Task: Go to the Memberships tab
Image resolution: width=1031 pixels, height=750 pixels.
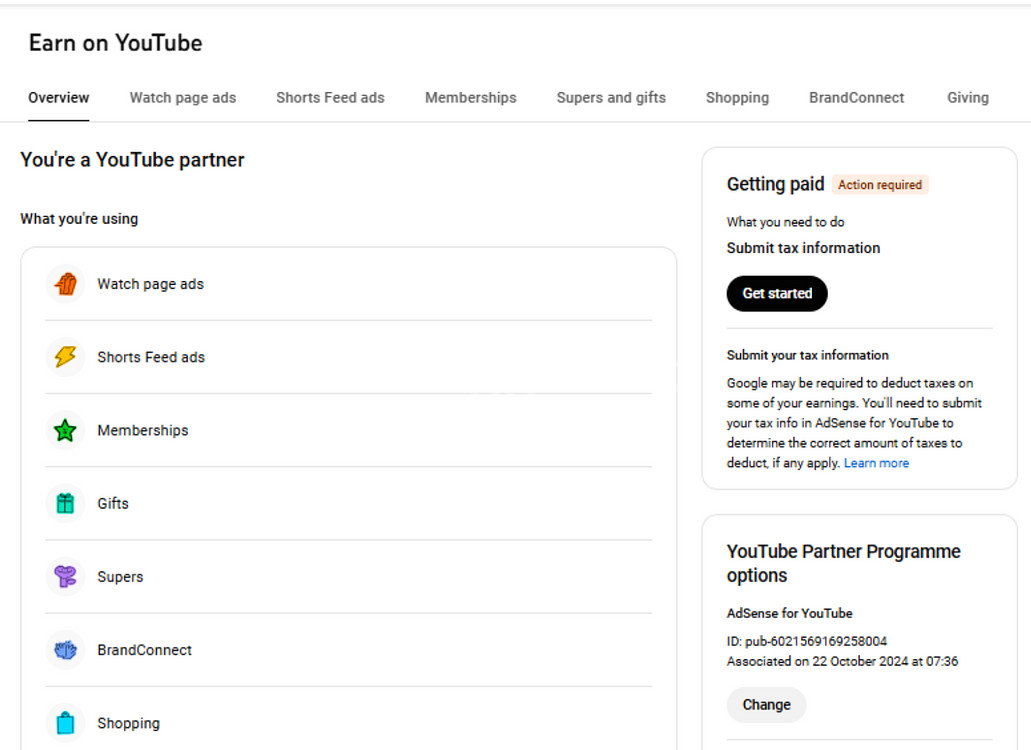Action: 471,98
